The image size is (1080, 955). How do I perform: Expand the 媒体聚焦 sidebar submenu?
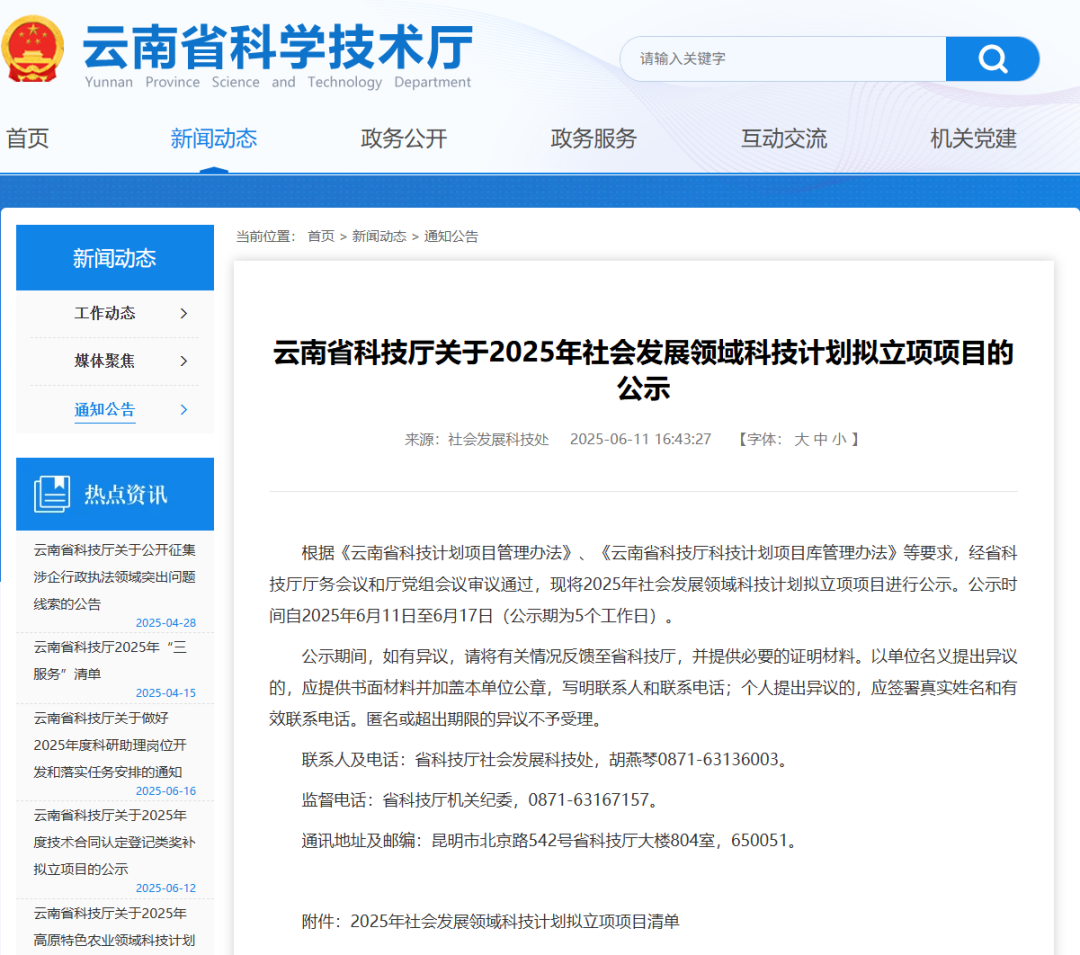pyautogui.click(x=104, y=361)
